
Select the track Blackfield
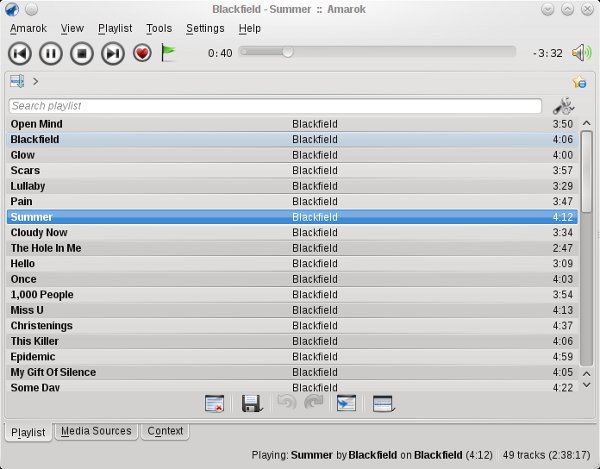[292, 140]
